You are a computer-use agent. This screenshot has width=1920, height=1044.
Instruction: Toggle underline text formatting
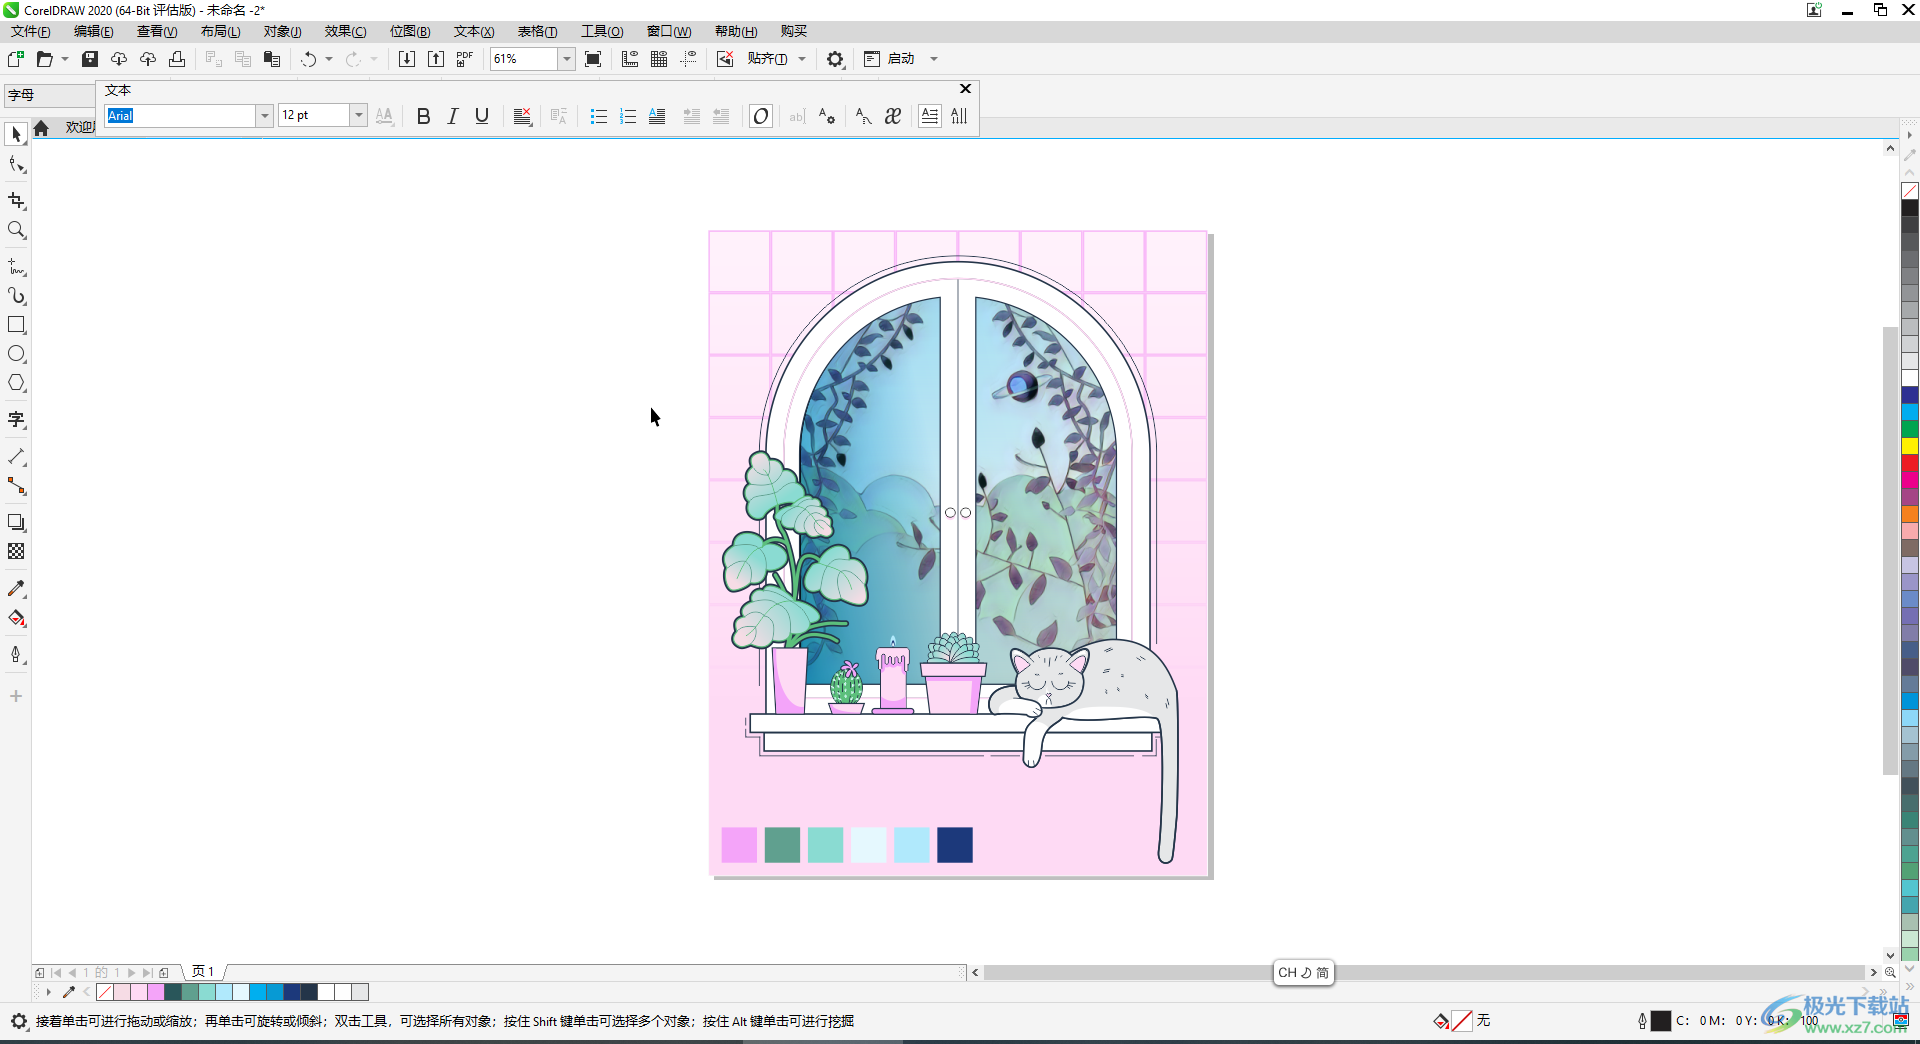tap(482, 116)
